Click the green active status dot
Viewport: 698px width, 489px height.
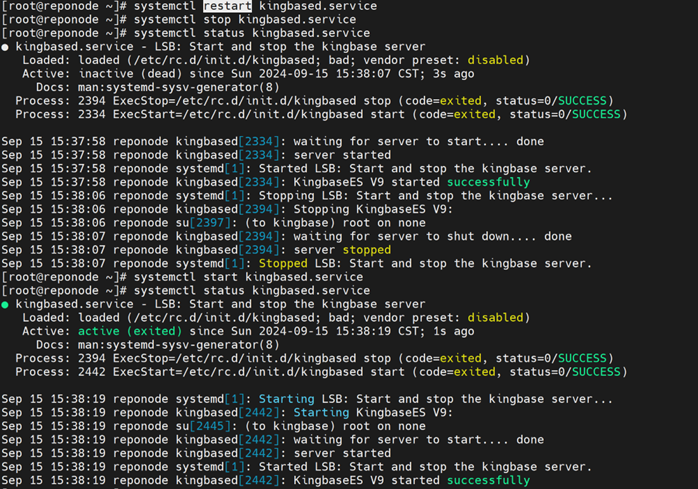(6, 304)
